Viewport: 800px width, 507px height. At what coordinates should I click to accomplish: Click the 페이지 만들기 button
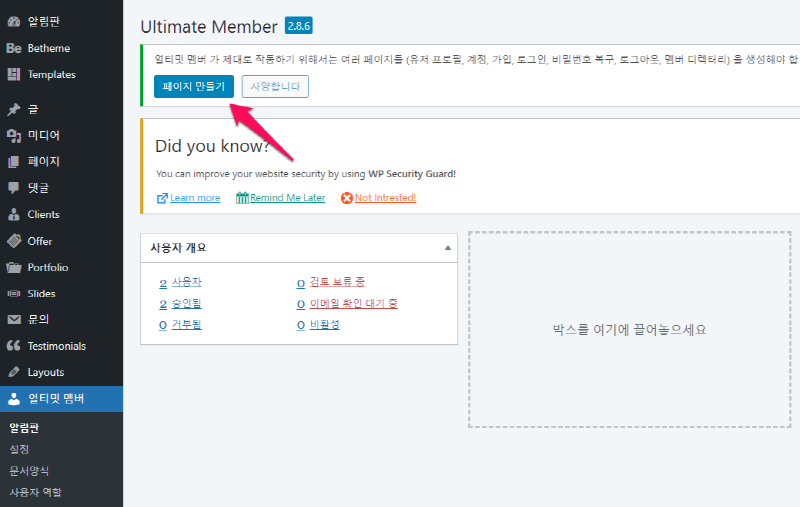194,86
